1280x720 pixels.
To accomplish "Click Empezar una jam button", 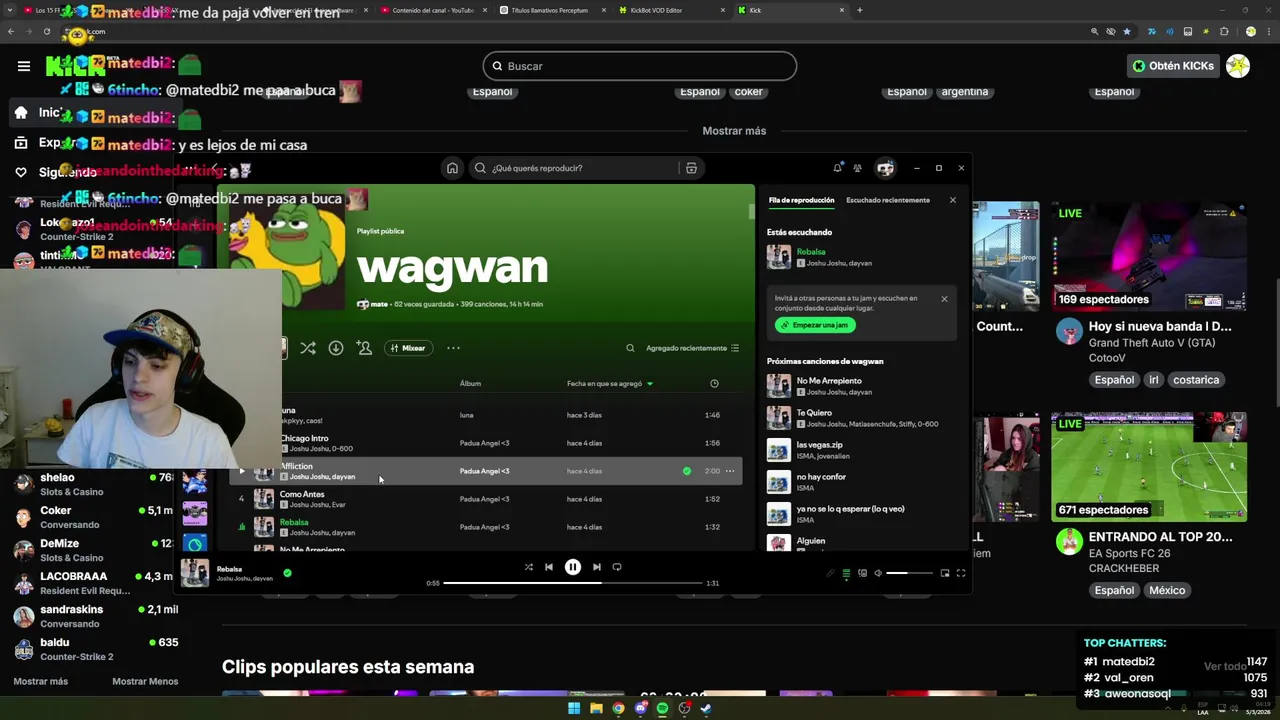I will [815, 325].
